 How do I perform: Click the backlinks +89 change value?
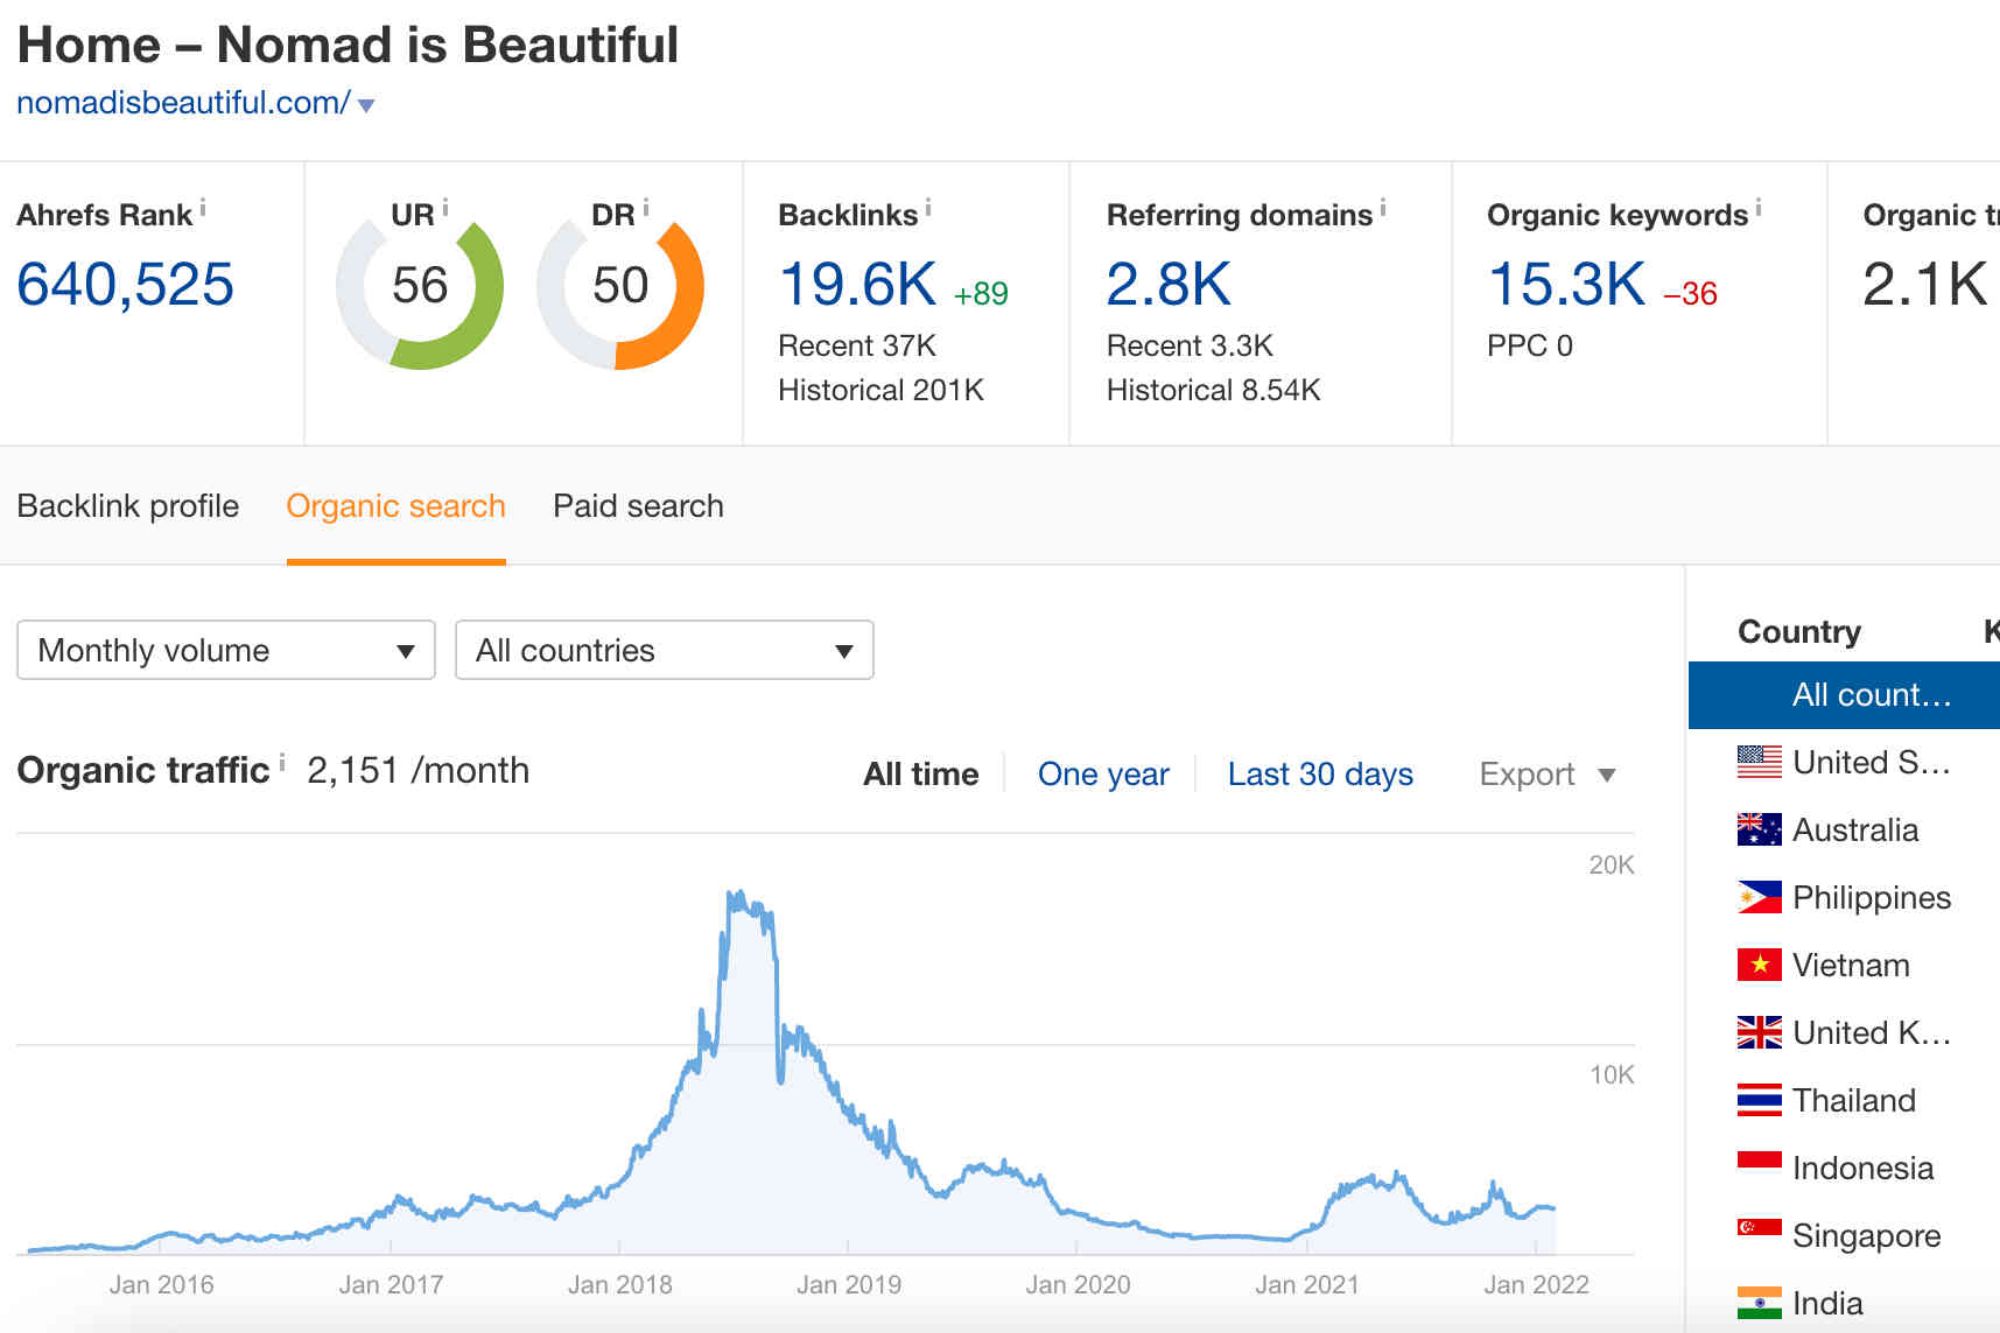(x=981, y=294)
